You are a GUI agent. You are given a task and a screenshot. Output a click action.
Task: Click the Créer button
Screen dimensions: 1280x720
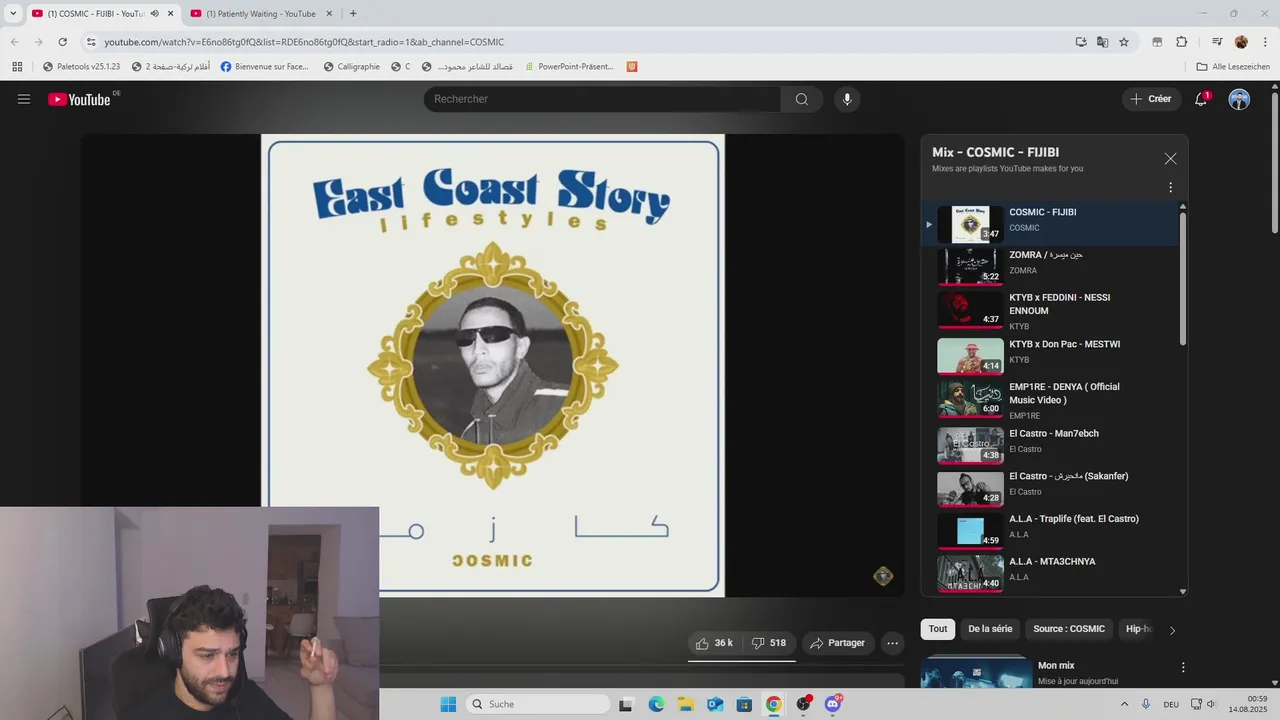click(x=1151, y=99)
